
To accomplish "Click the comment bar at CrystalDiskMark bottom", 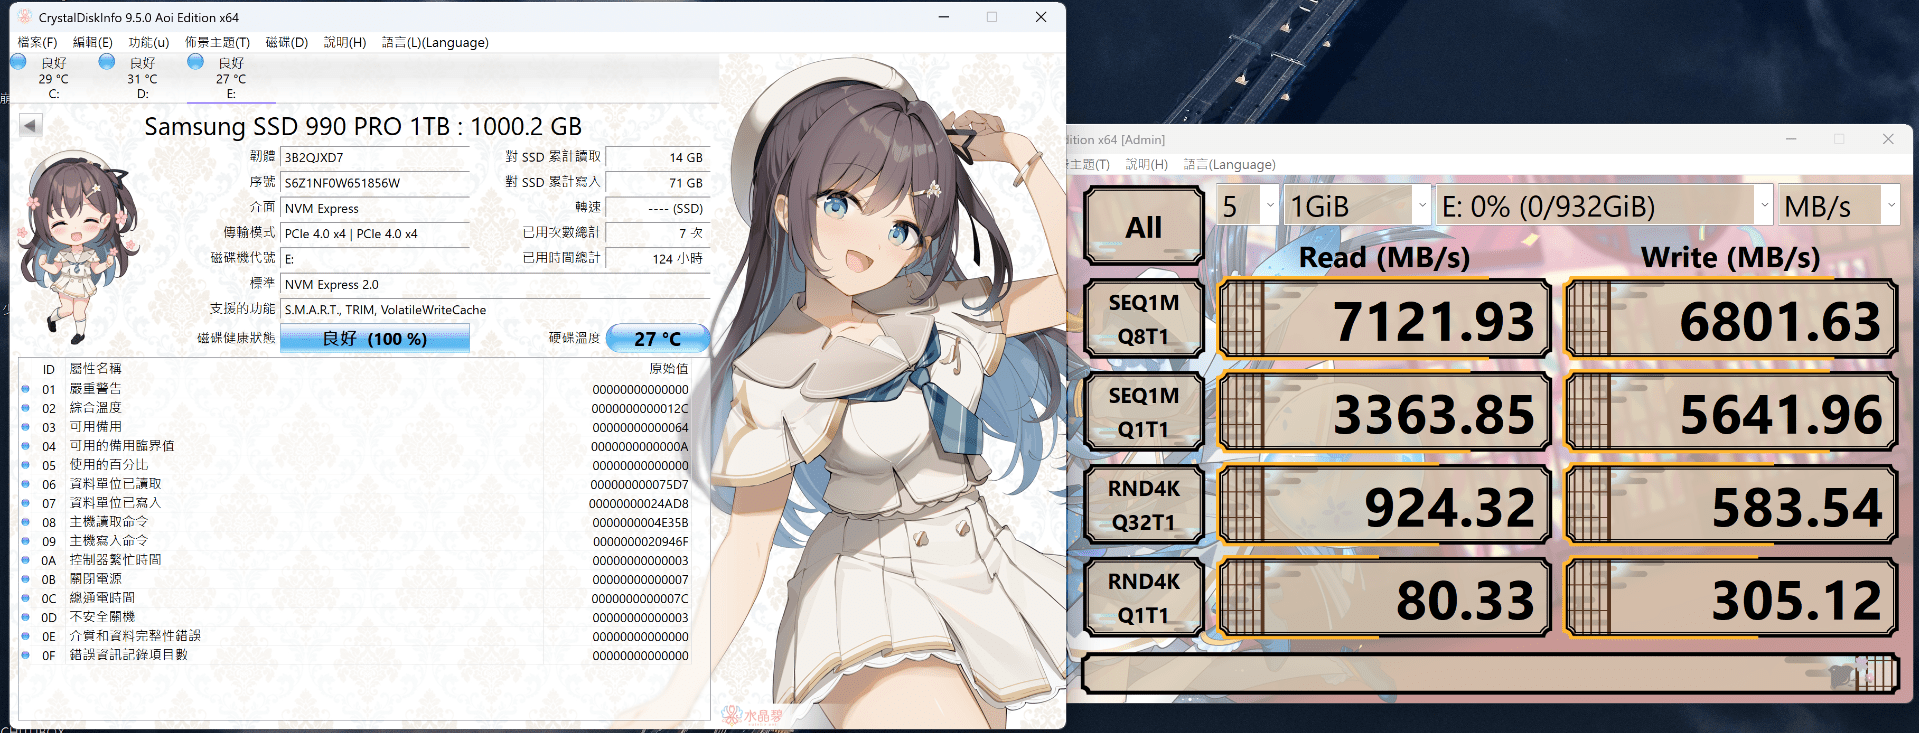I will pyautogui.click(x=1490, y=673).
